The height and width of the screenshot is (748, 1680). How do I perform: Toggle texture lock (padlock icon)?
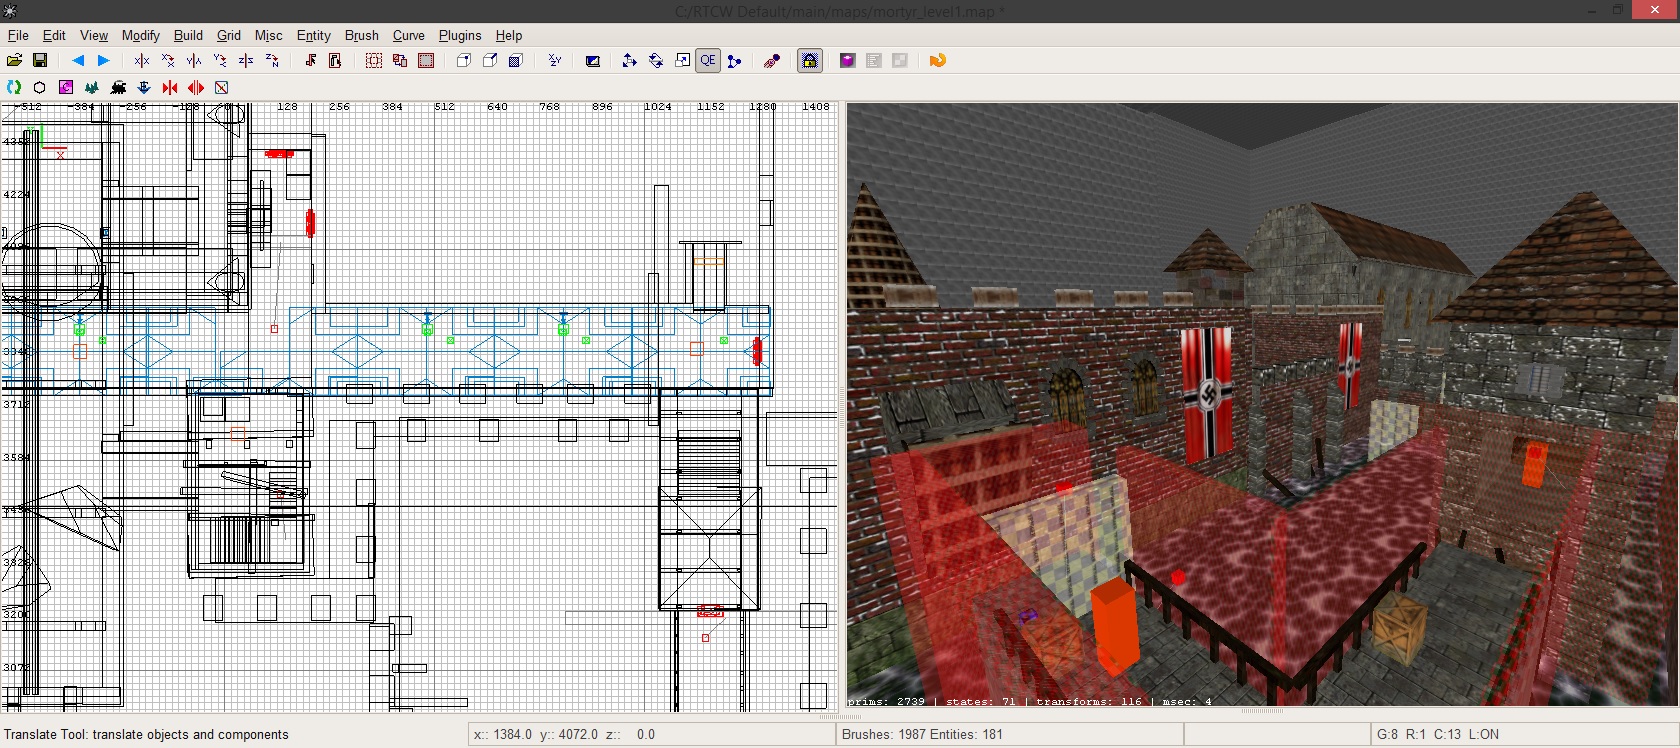tap(810, 61)
